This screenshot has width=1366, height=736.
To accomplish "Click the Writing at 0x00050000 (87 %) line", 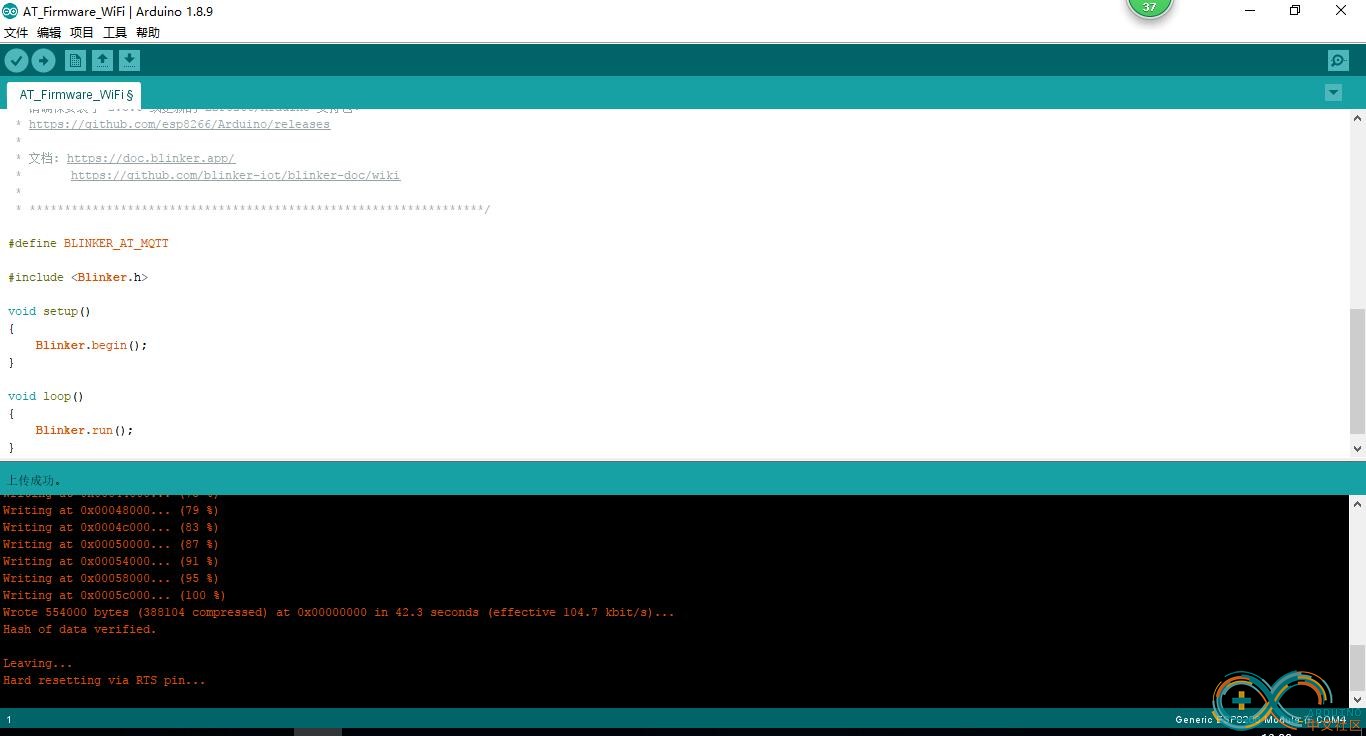I will (110, 544).
